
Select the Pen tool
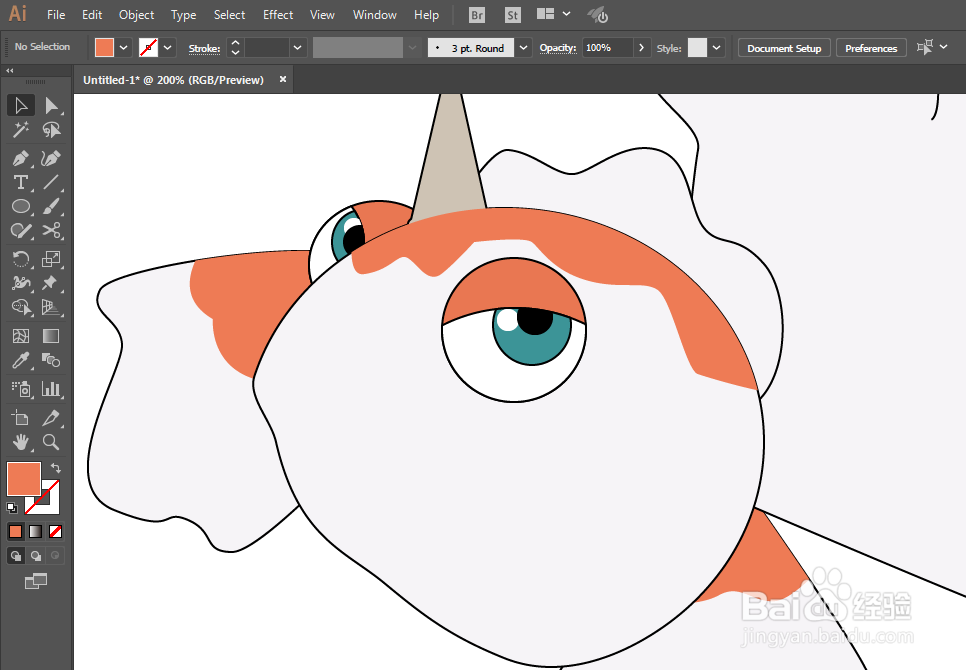pyautogui.click(x=21, y=158)
